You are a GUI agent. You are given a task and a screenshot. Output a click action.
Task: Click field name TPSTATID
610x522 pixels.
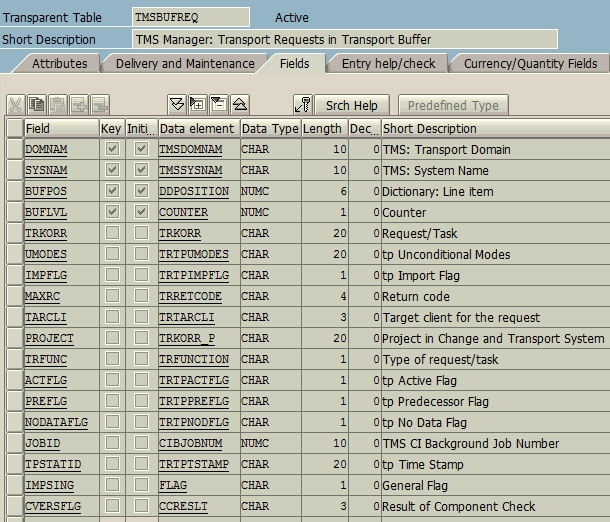(53, 464)
